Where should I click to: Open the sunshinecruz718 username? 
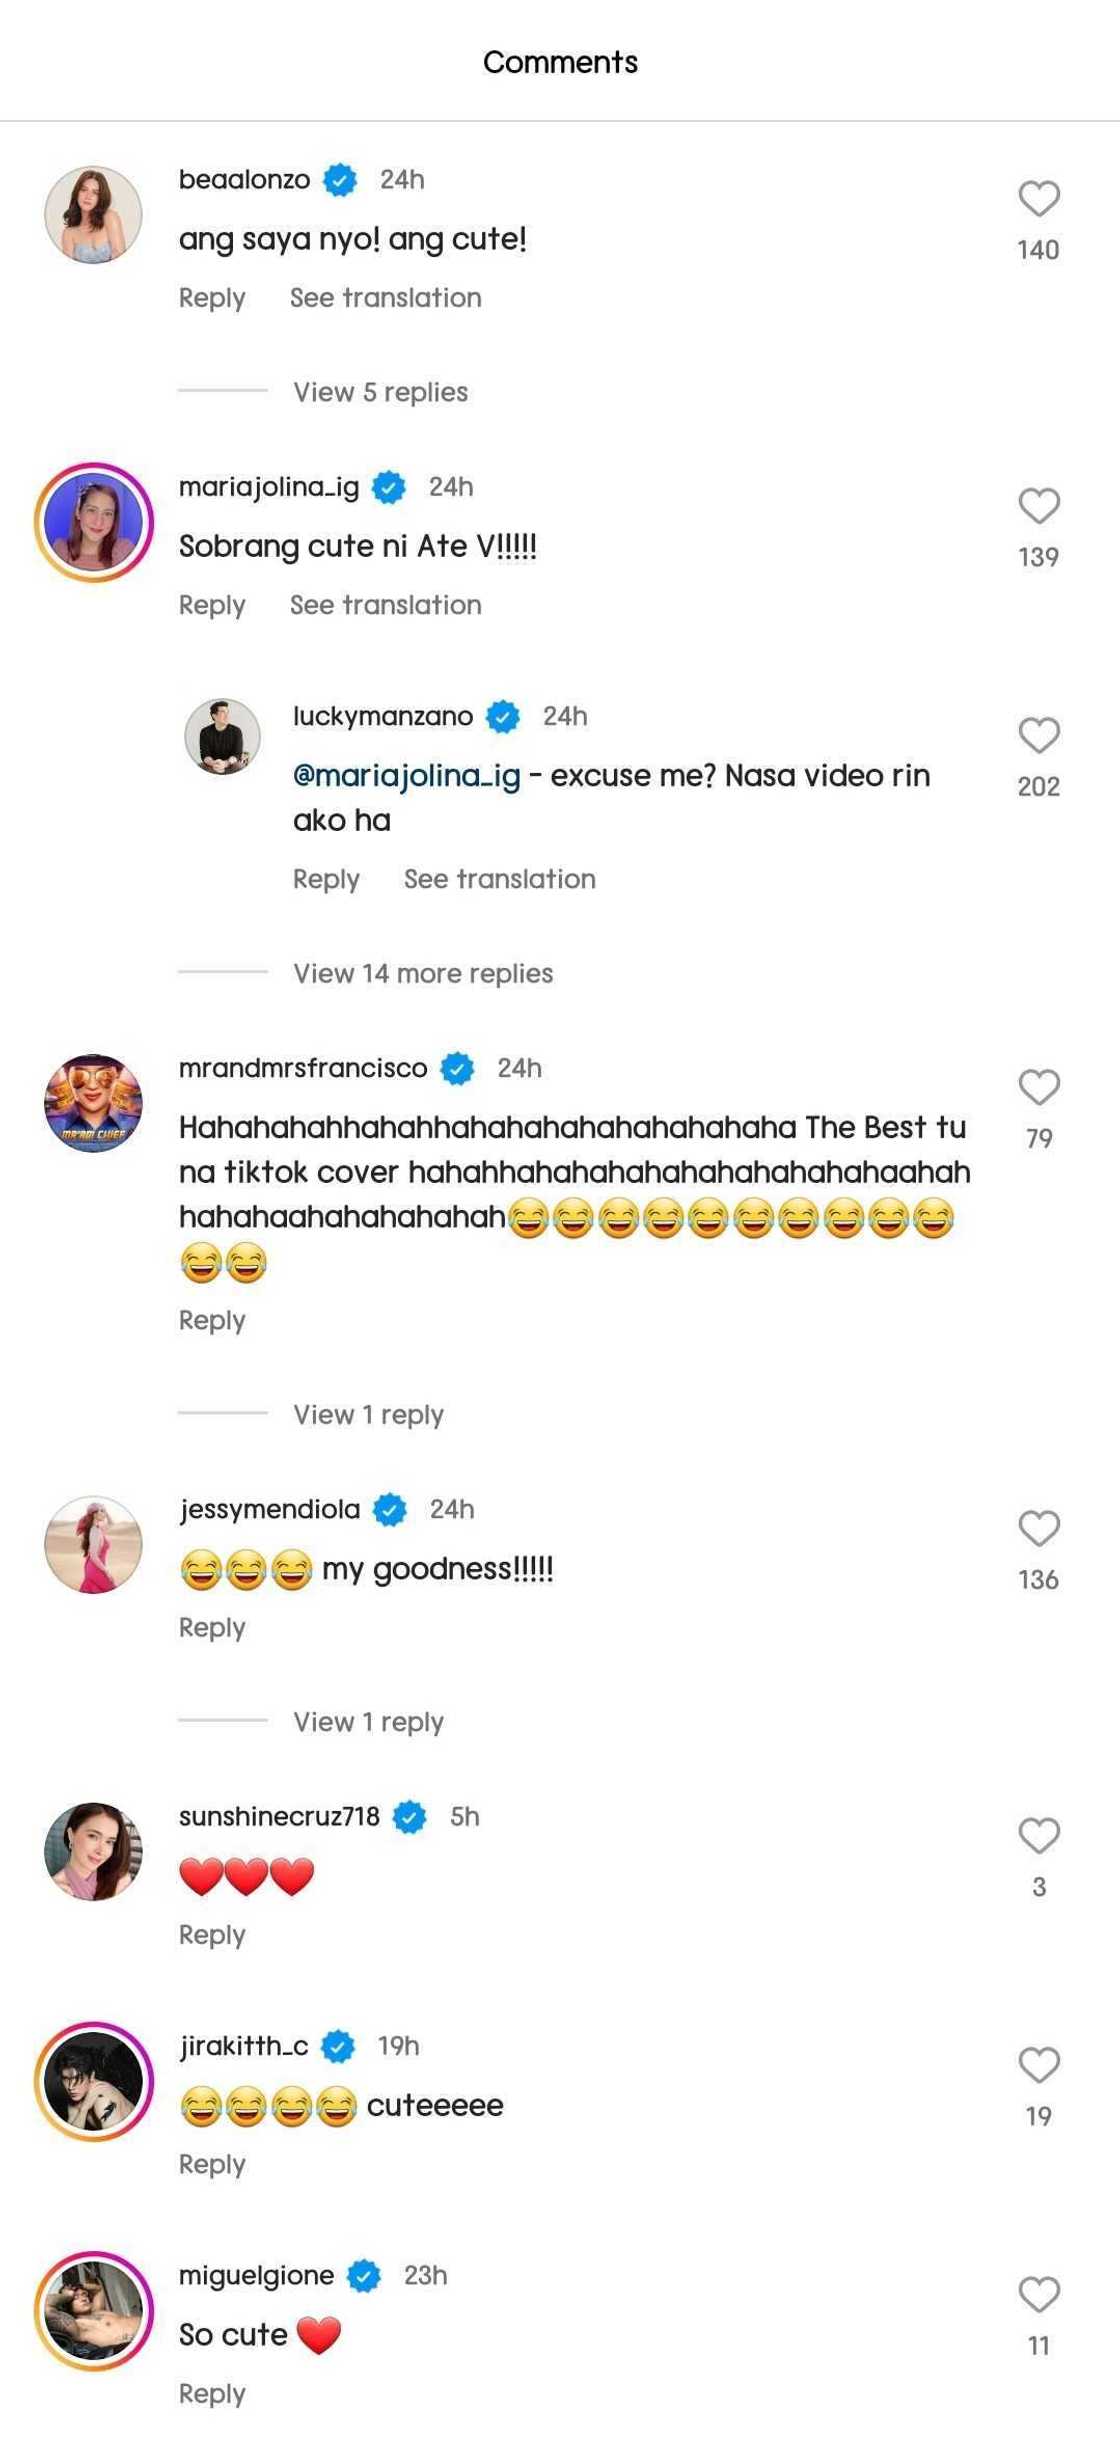coord(279,1816)
